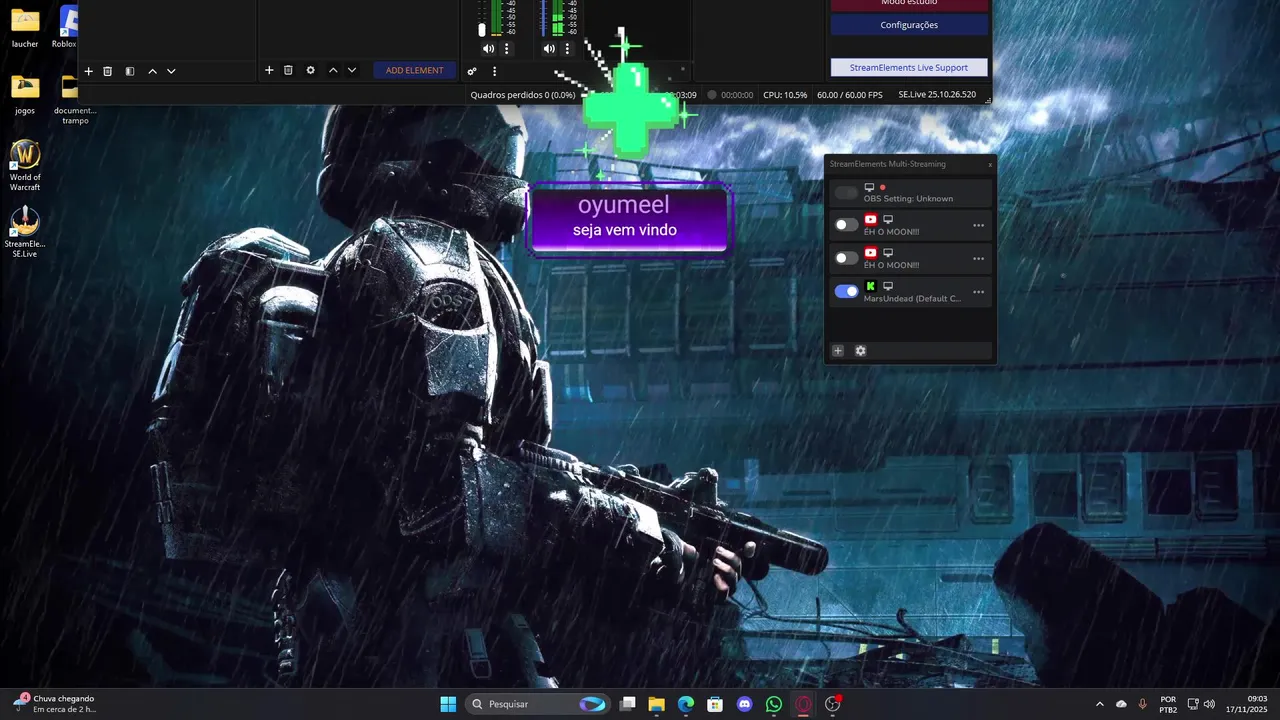
Task: Open the jogos desktop folder
Action: pyautogui.click(x=25, y=95)
